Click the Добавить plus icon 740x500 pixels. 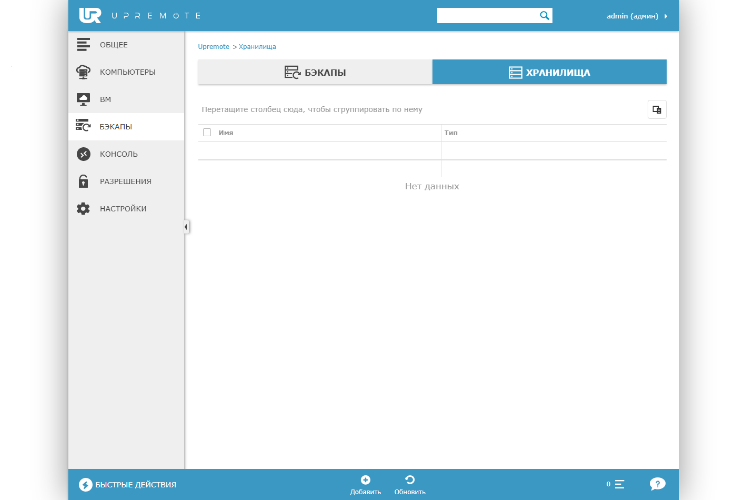point(365,480)
